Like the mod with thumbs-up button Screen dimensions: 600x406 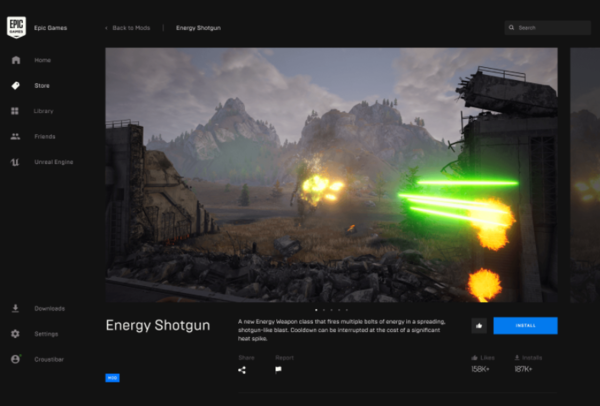[x=479, y=326]
